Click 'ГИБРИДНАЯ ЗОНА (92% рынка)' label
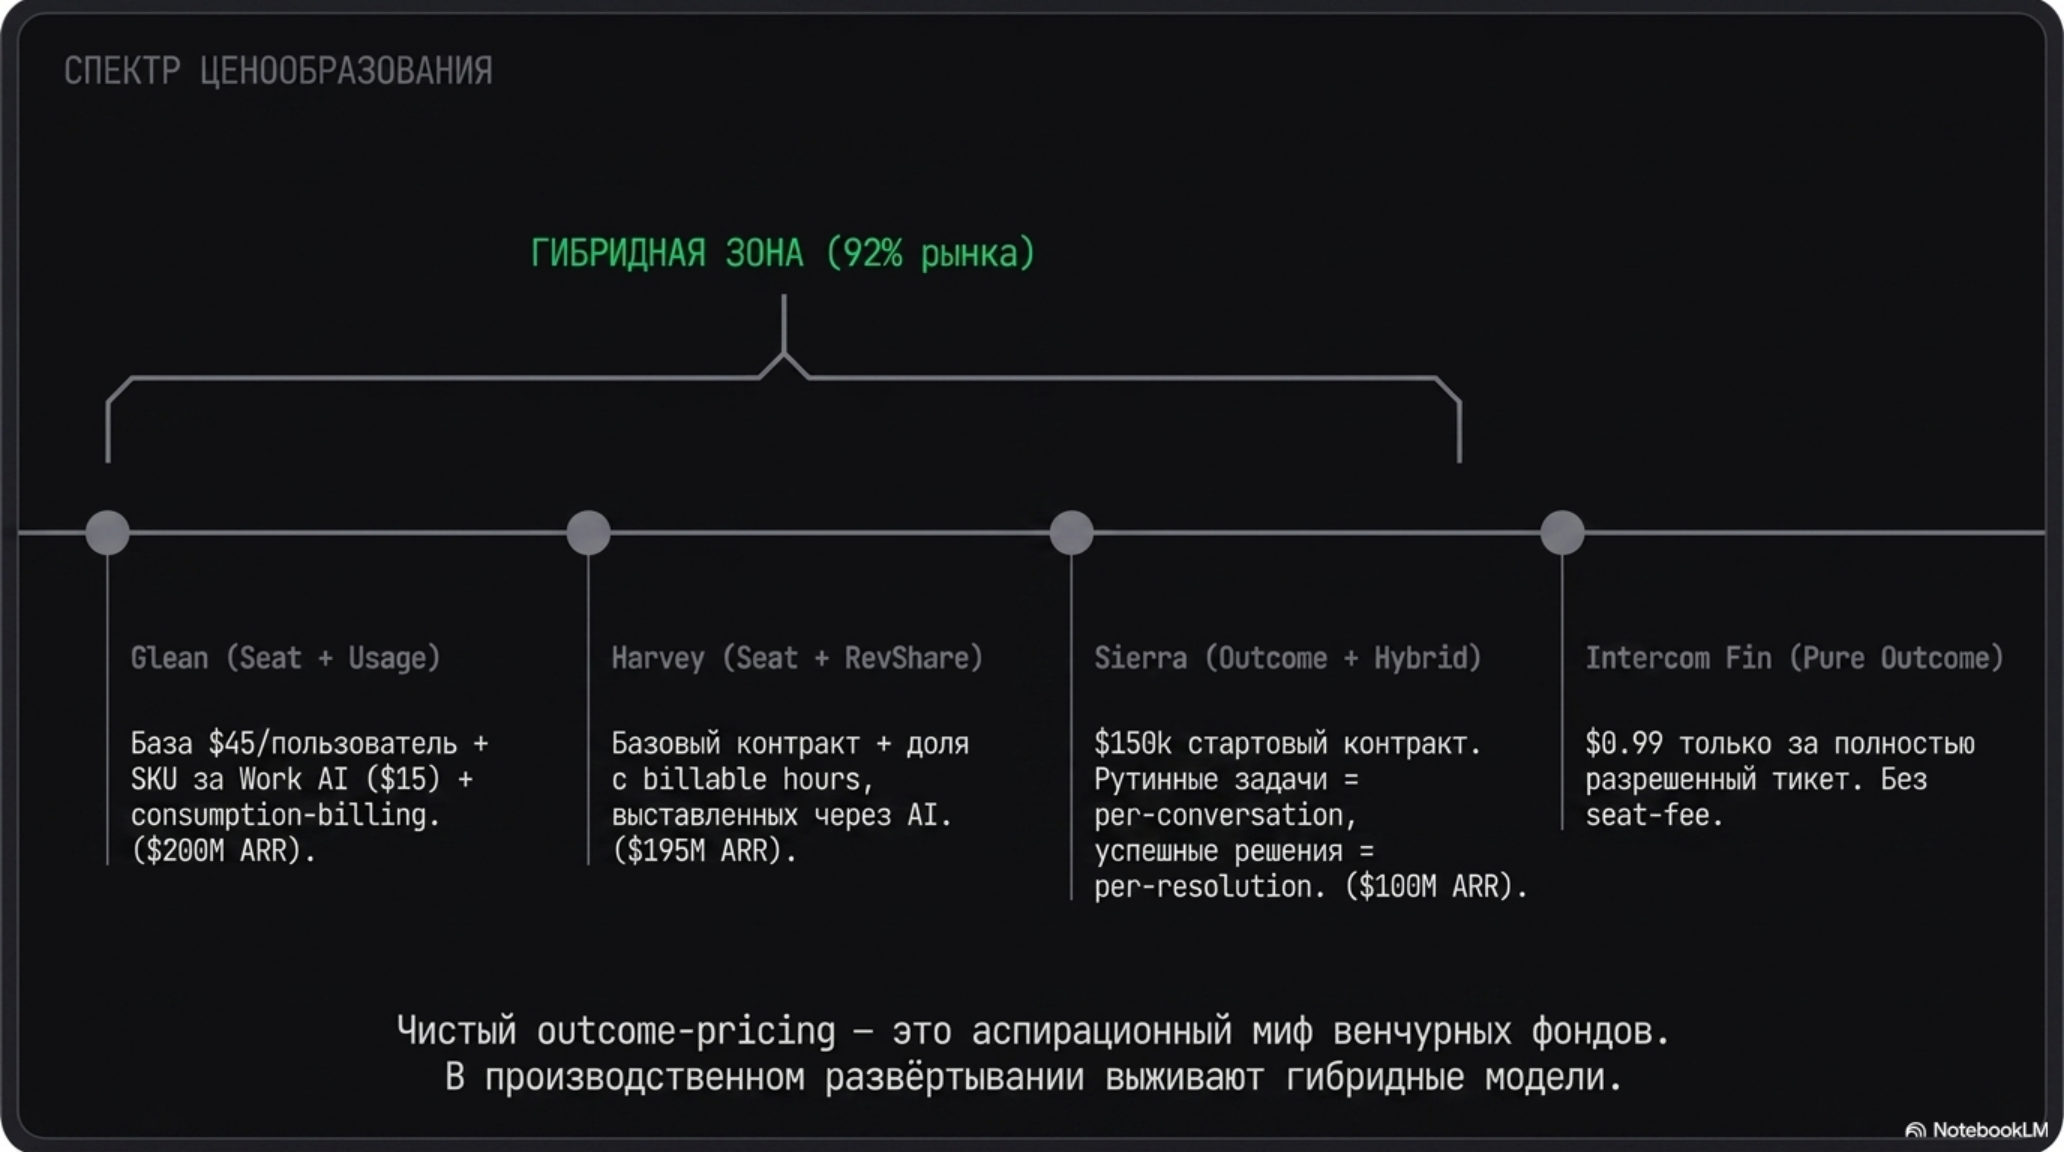This screenshot has height=1152, width=2064. (x=783, y=253)
